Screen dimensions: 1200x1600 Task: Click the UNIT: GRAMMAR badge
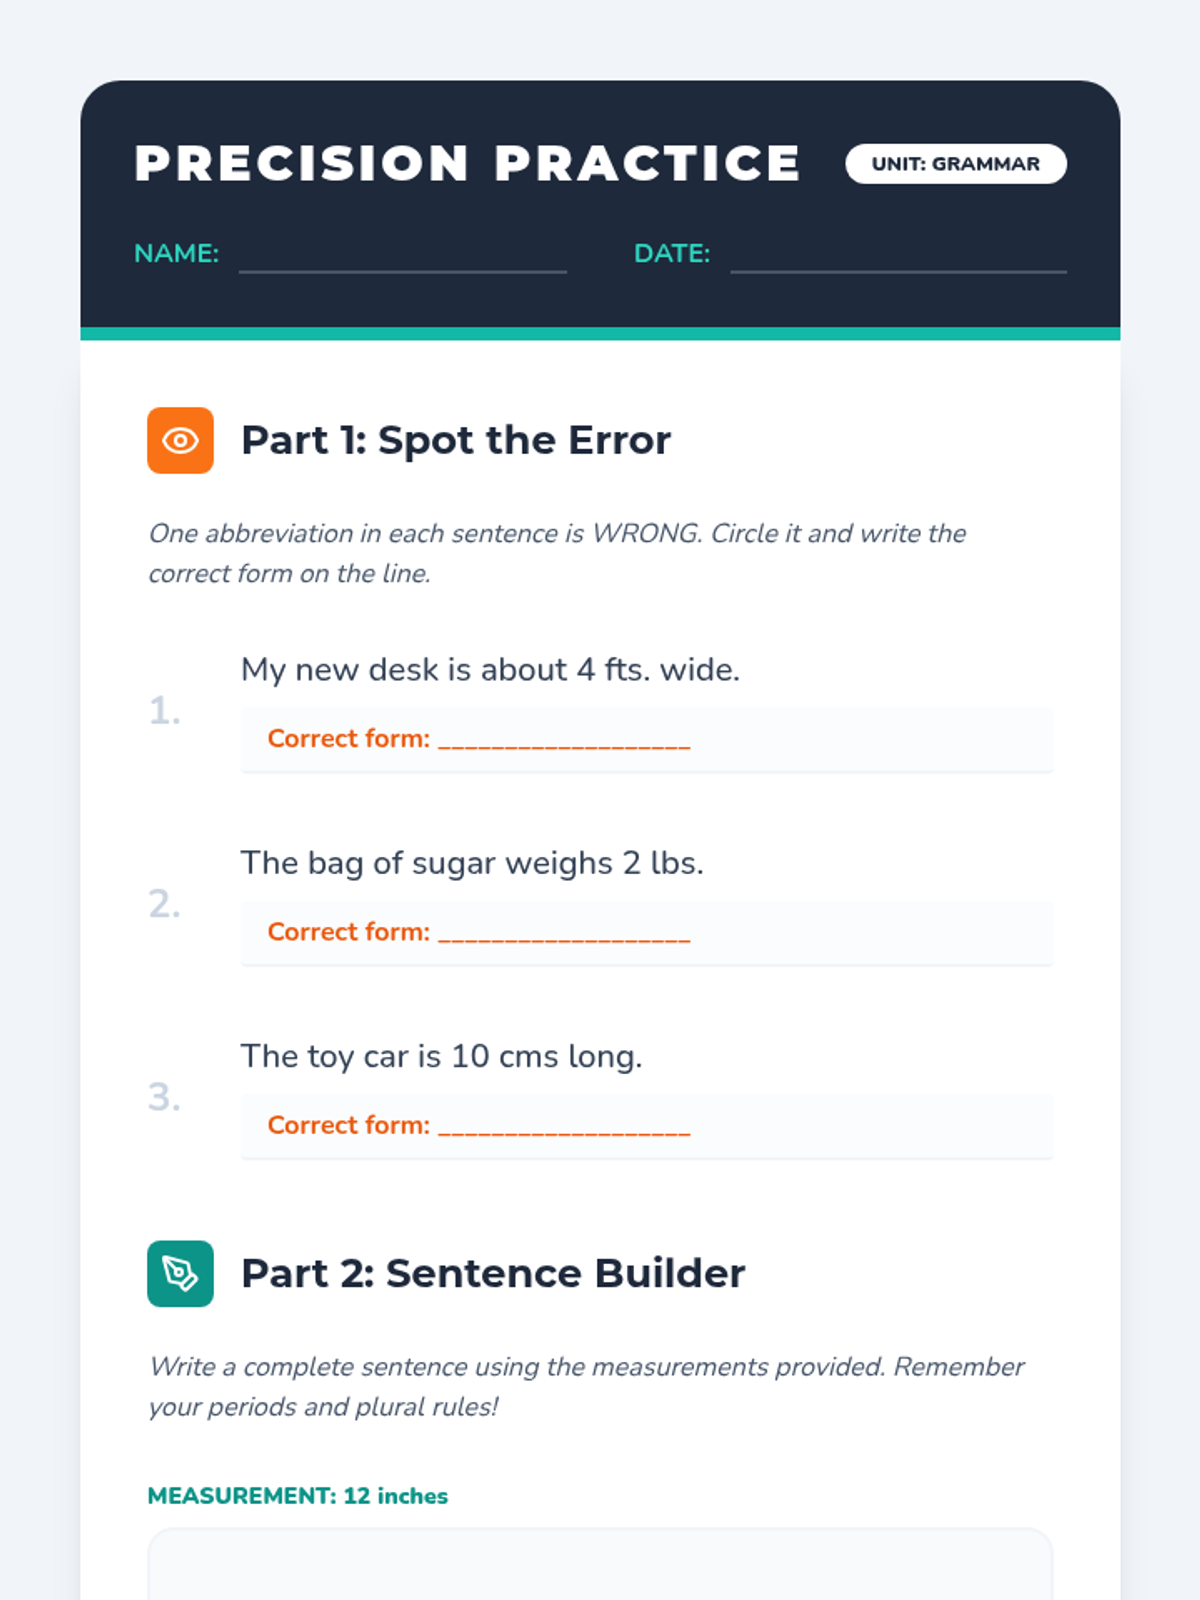956,164
